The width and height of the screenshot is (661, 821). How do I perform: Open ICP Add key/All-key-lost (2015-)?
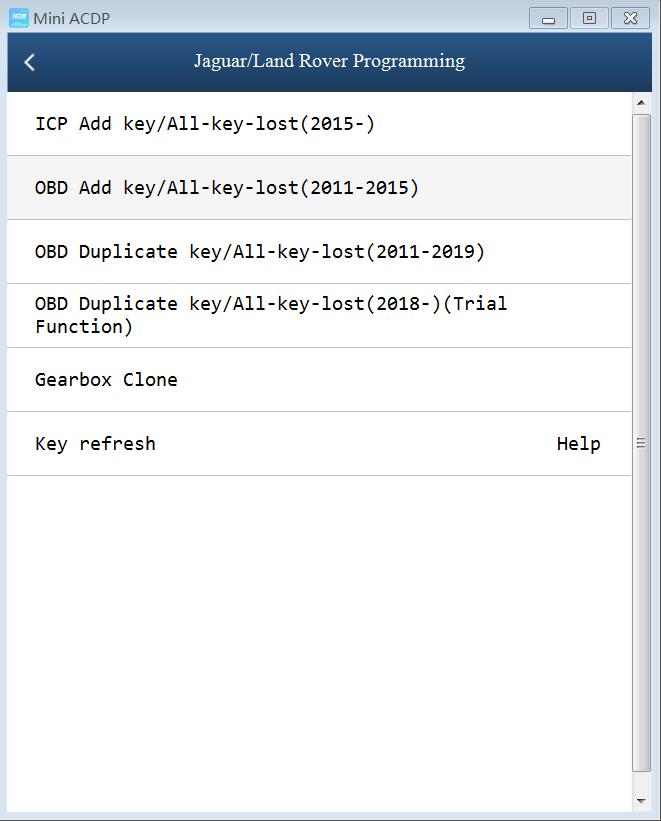pos(319,124)
